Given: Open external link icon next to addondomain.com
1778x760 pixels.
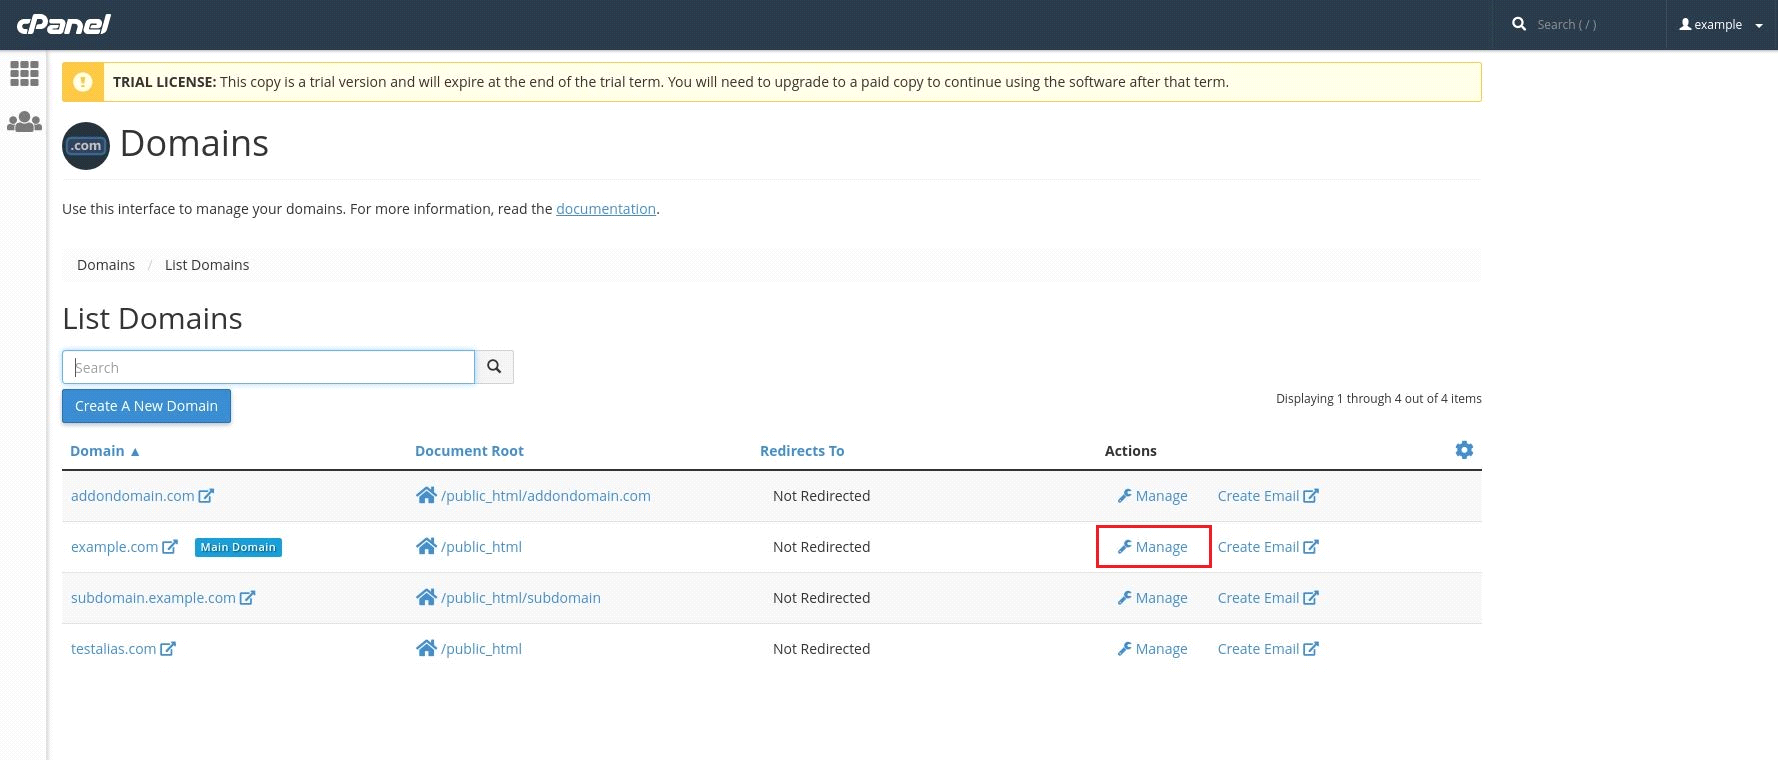Looking at the screenshot, I should coord(206,496).
